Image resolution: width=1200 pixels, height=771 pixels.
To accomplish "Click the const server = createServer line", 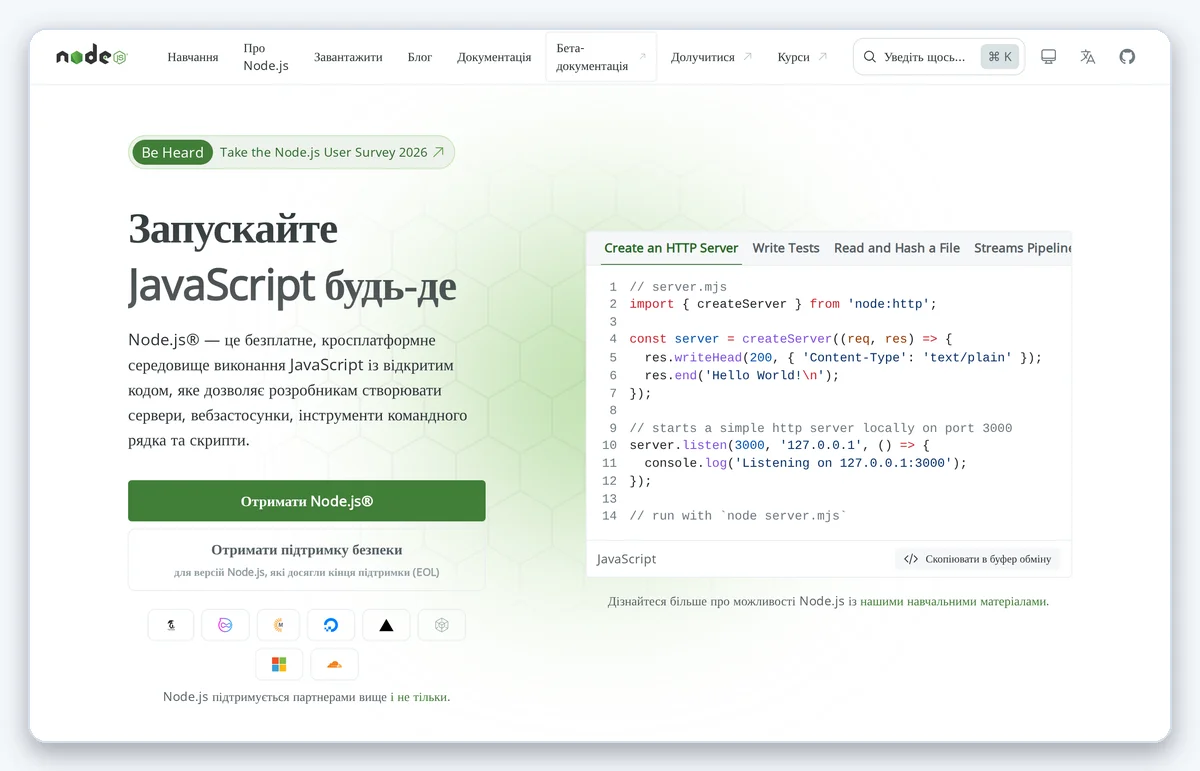I will (791, 339).
